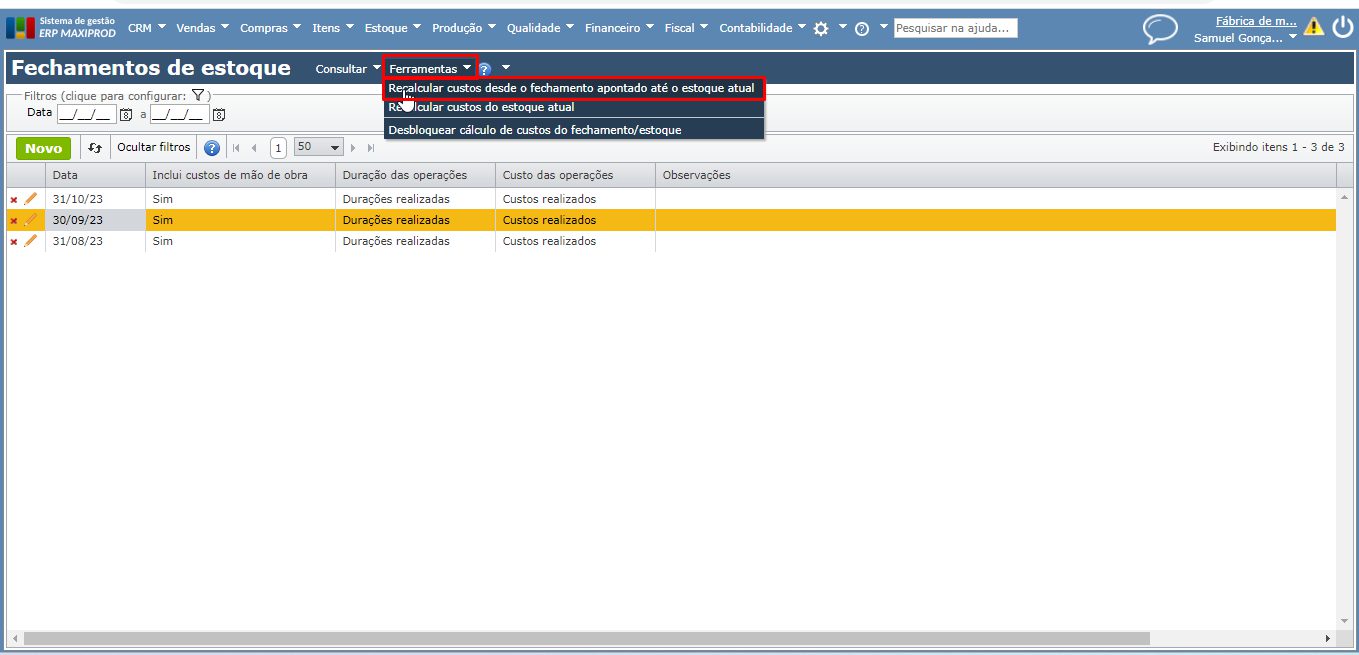Delete the 30/09/23 closing row
Viewport: 1359px width, 655px height.
click(x=14, y=221)
